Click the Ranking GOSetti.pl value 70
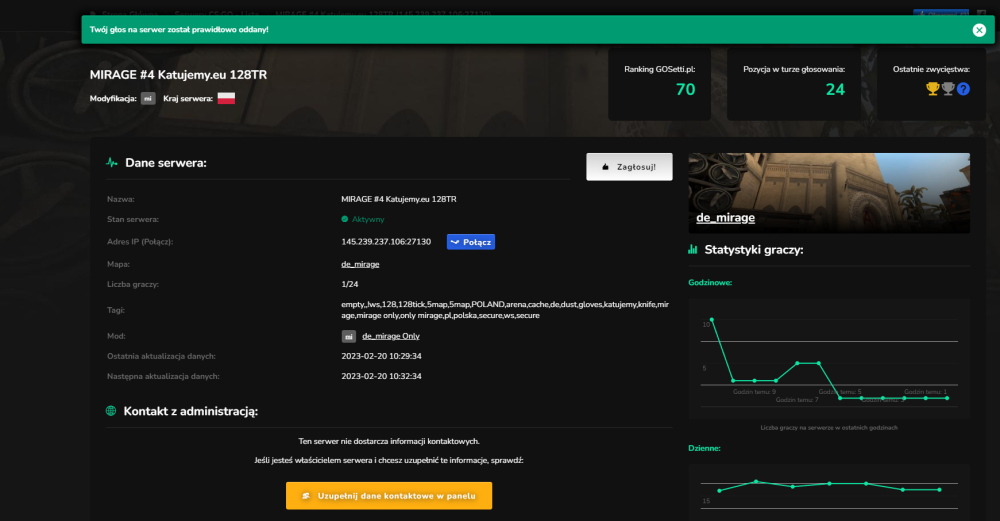 point(686,89)
